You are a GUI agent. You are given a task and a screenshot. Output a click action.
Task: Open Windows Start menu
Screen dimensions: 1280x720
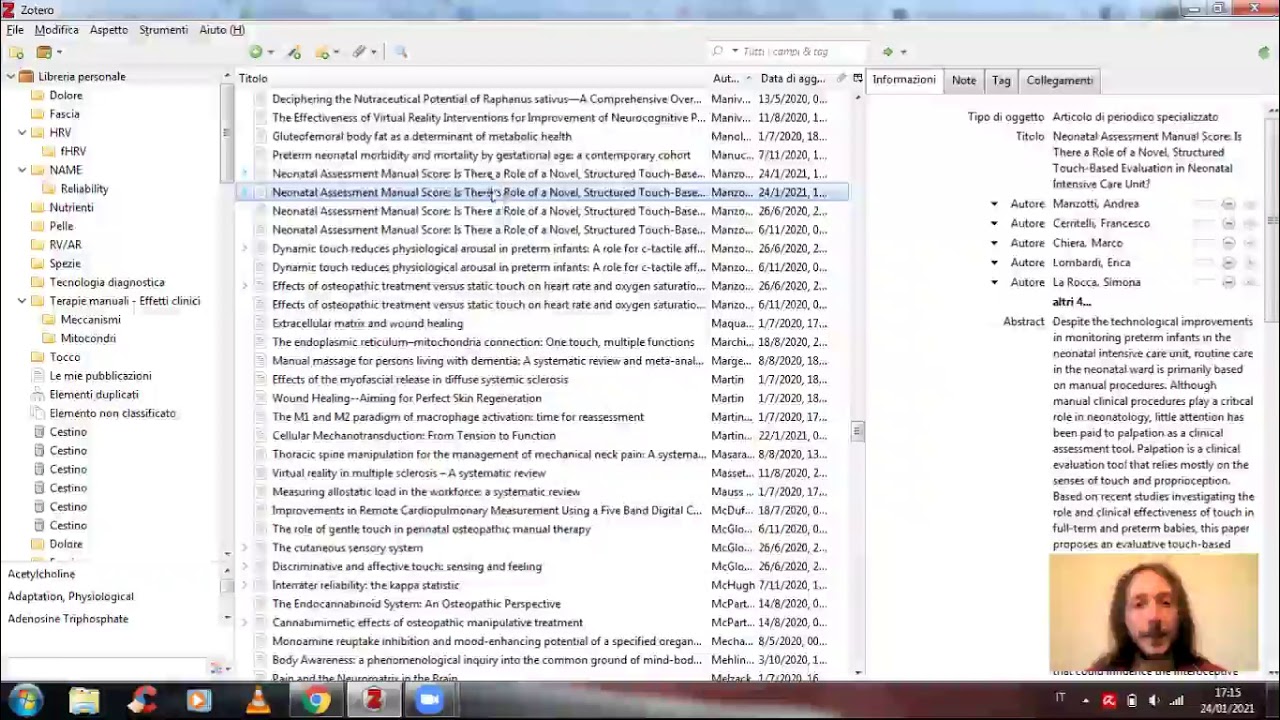tap(26, 701)
